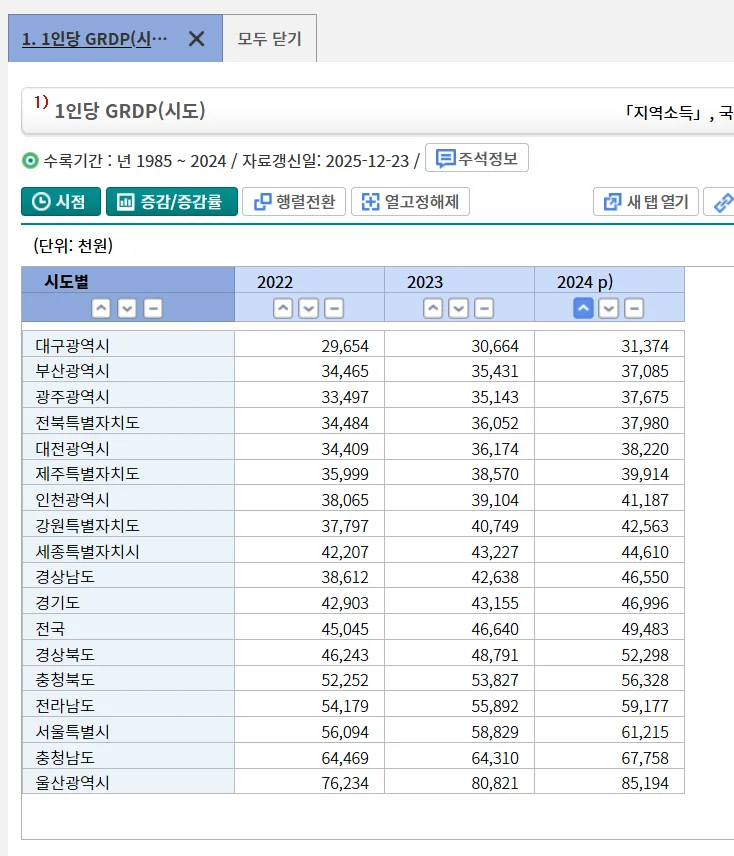Click the 경상남도 row label
Image resolution: width=734 pixels, height=856 pixels.
[x=65, y=576]
